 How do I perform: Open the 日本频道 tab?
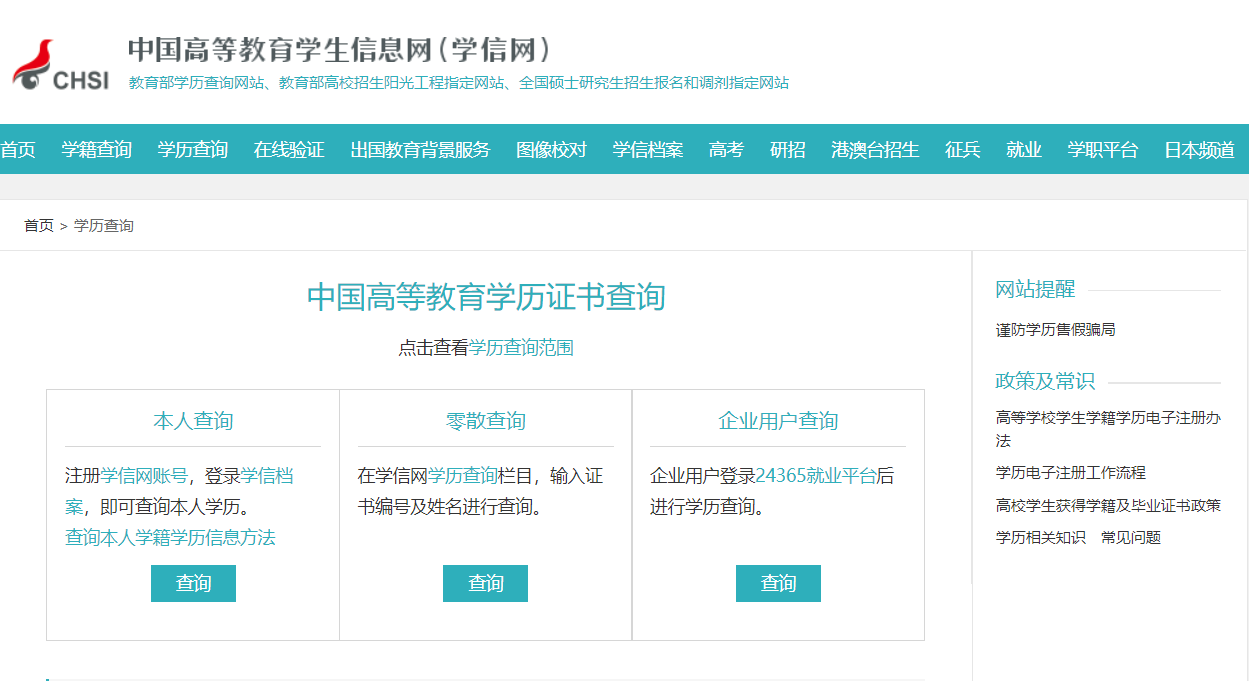[1199, 149]
